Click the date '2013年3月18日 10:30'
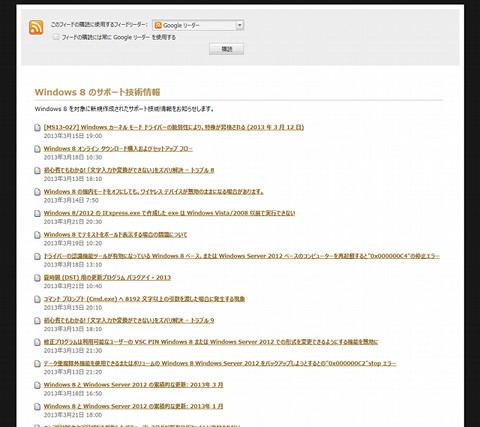Viewport: 480px width, 427px height. [x=73, y=157]
